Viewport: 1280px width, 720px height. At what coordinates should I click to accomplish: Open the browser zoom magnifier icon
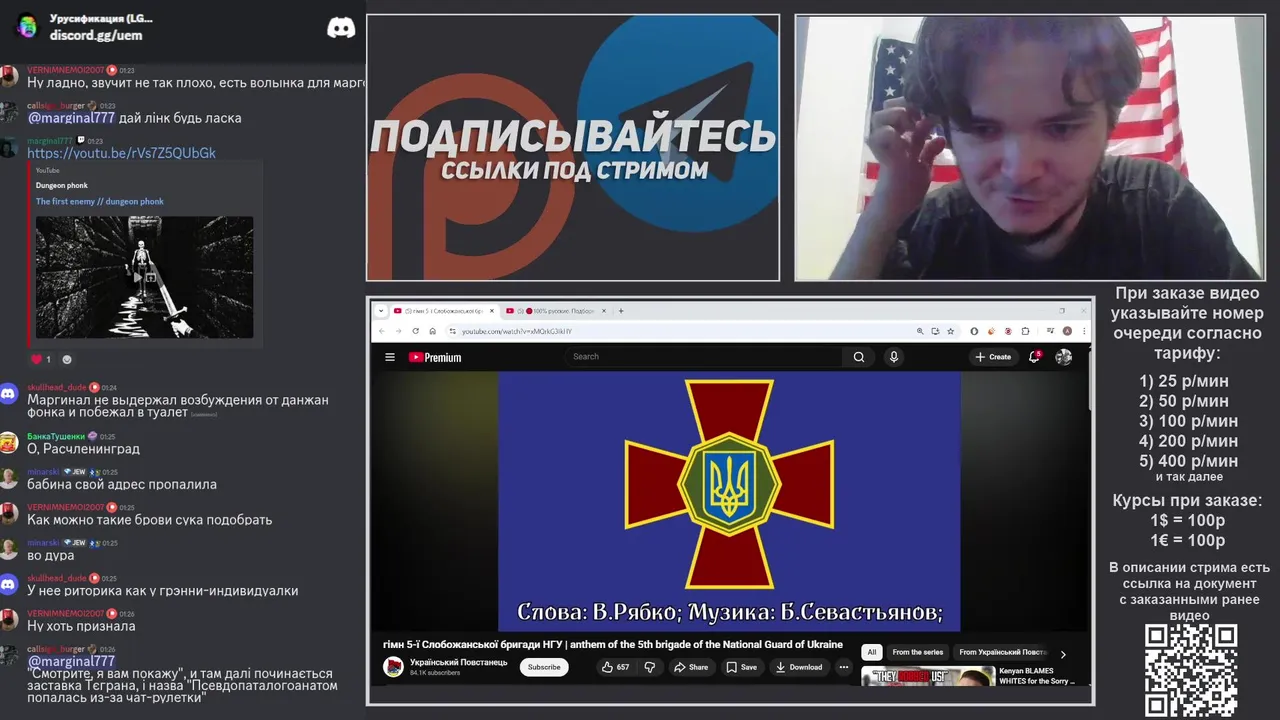(920, 331)
